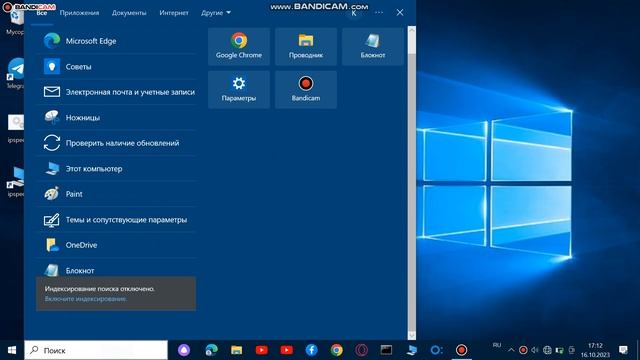The width and height of the screenshot is (640, 360).
Task: Open the first YouTube taskbar icon
Action: [262, 350]
